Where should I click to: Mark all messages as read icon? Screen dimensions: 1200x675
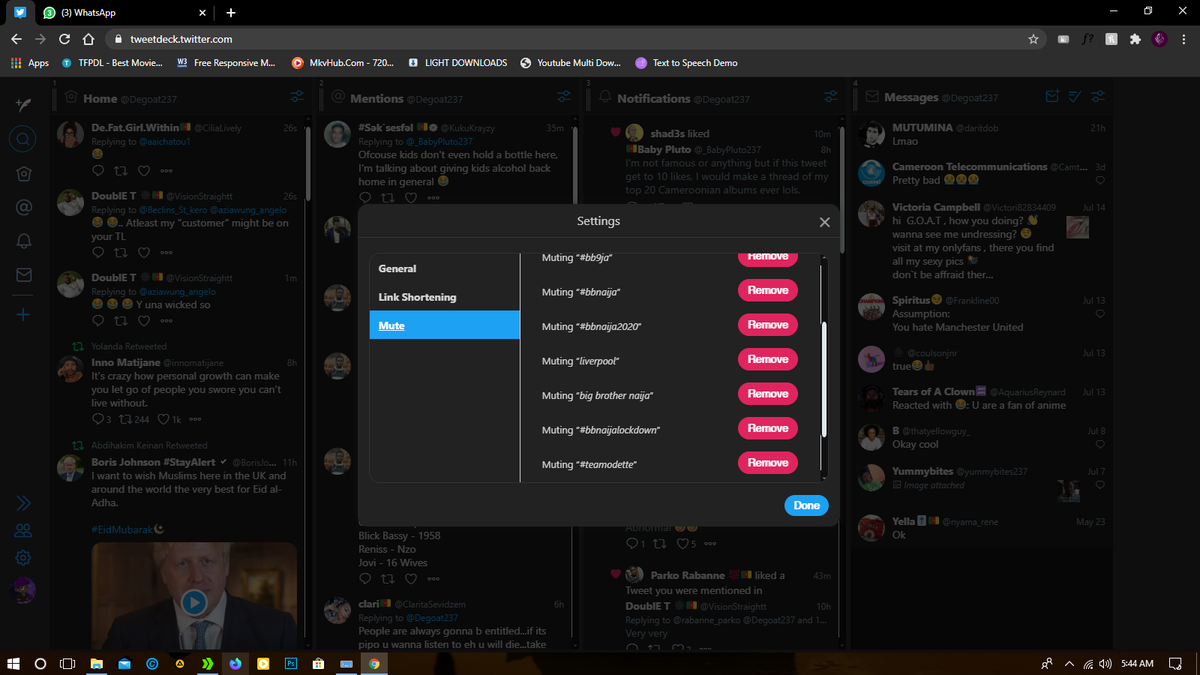tap(1075, 97)
